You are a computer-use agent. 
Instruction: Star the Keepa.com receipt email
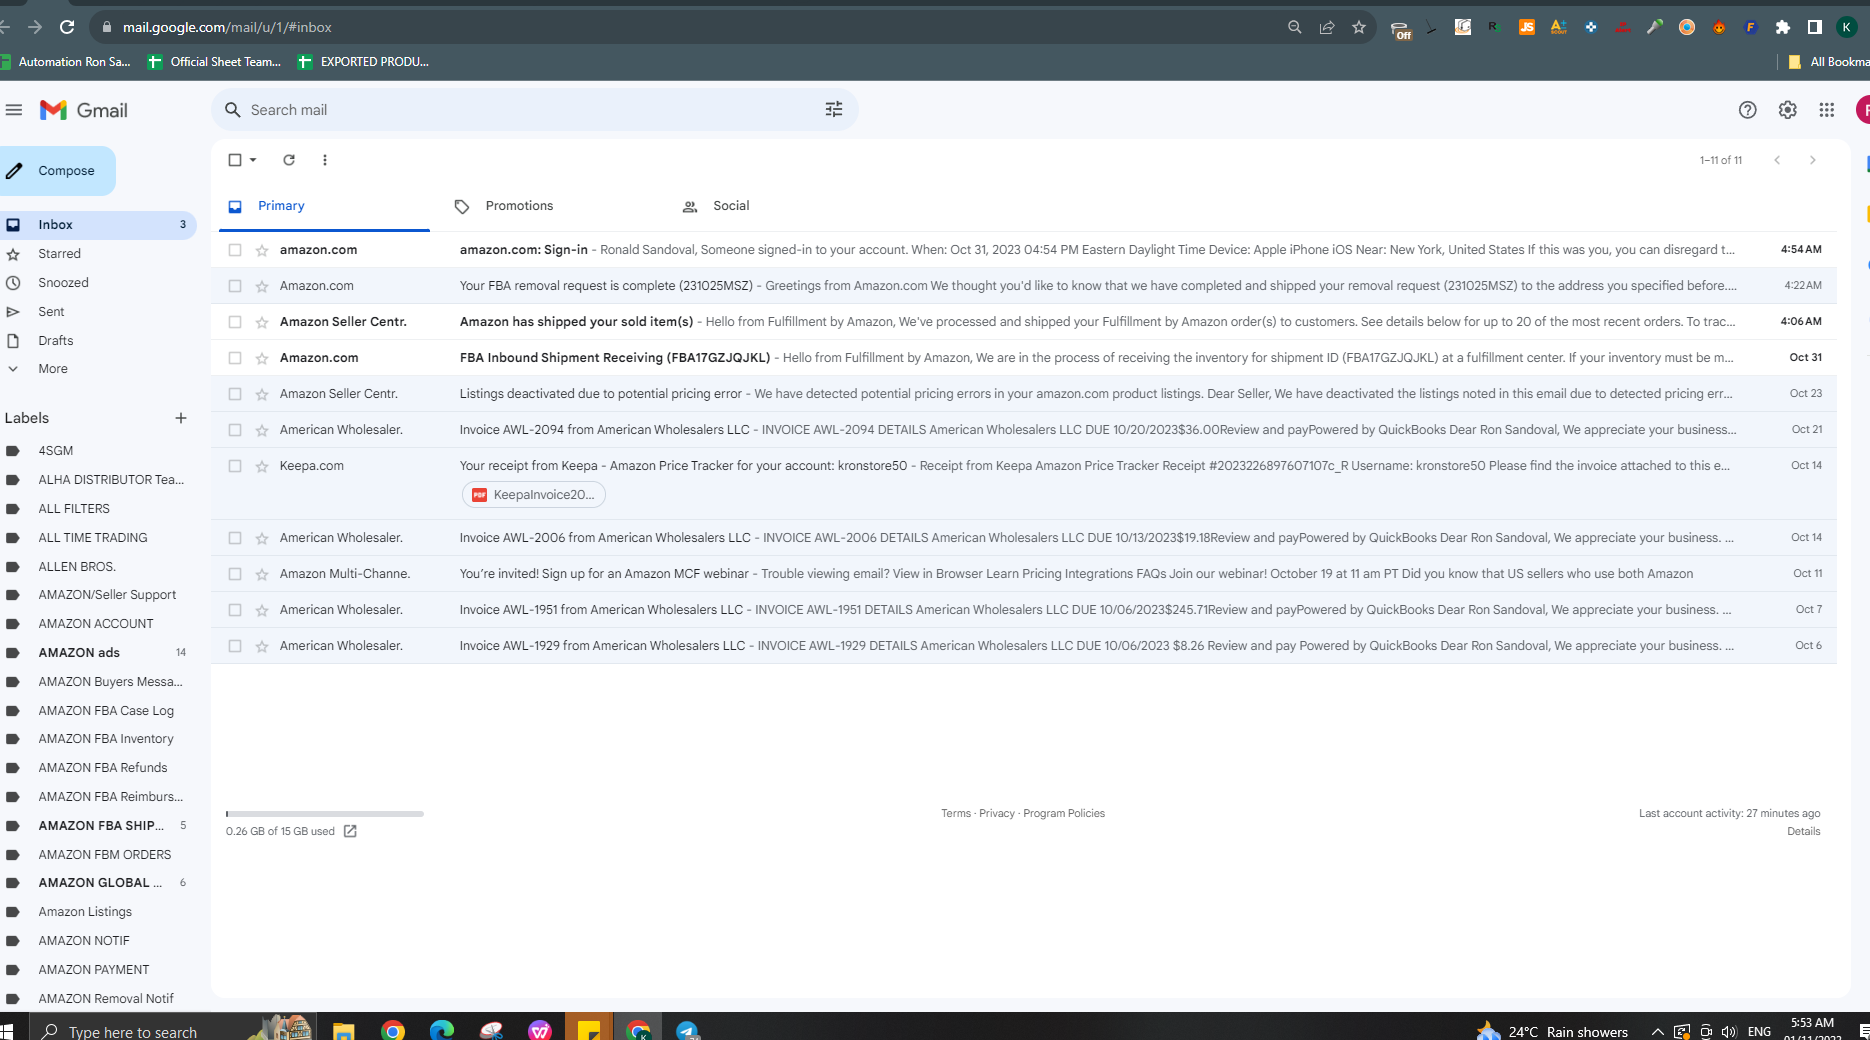point(262,466)
